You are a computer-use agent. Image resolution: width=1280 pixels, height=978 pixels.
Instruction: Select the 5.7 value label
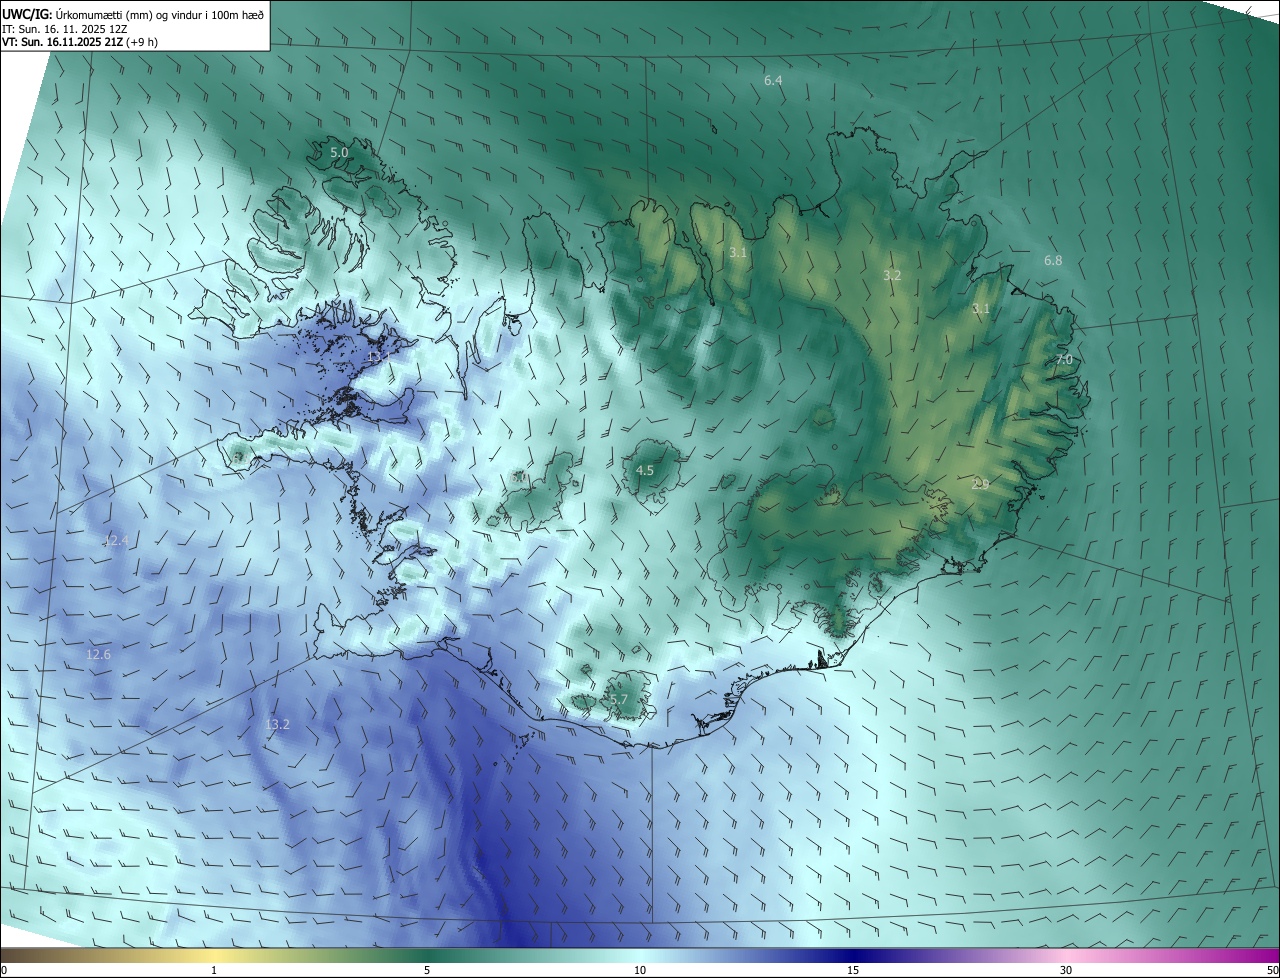click(617, 700)
